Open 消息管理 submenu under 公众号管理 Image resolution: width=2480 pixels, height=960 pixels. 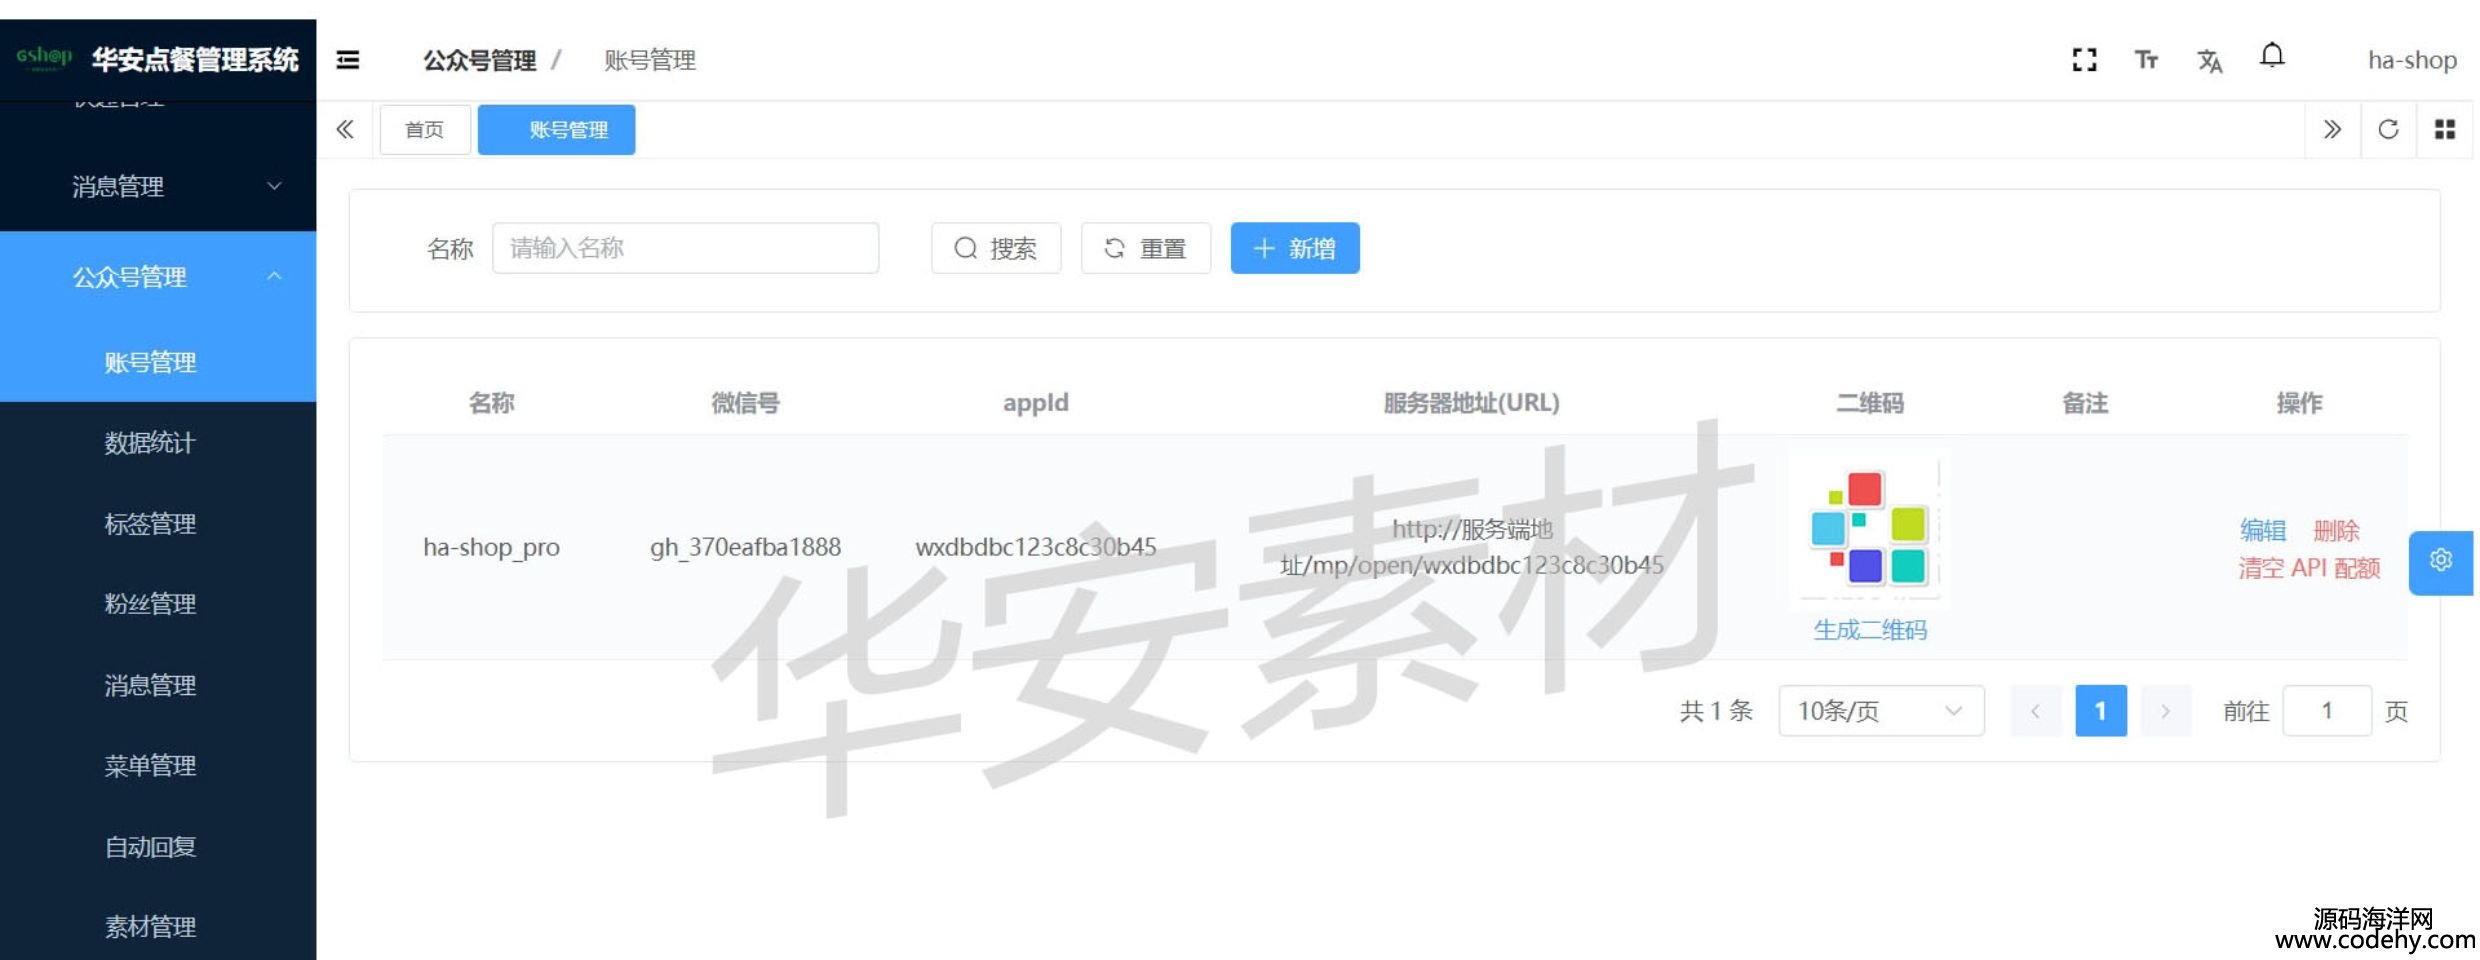click(158, 685)
